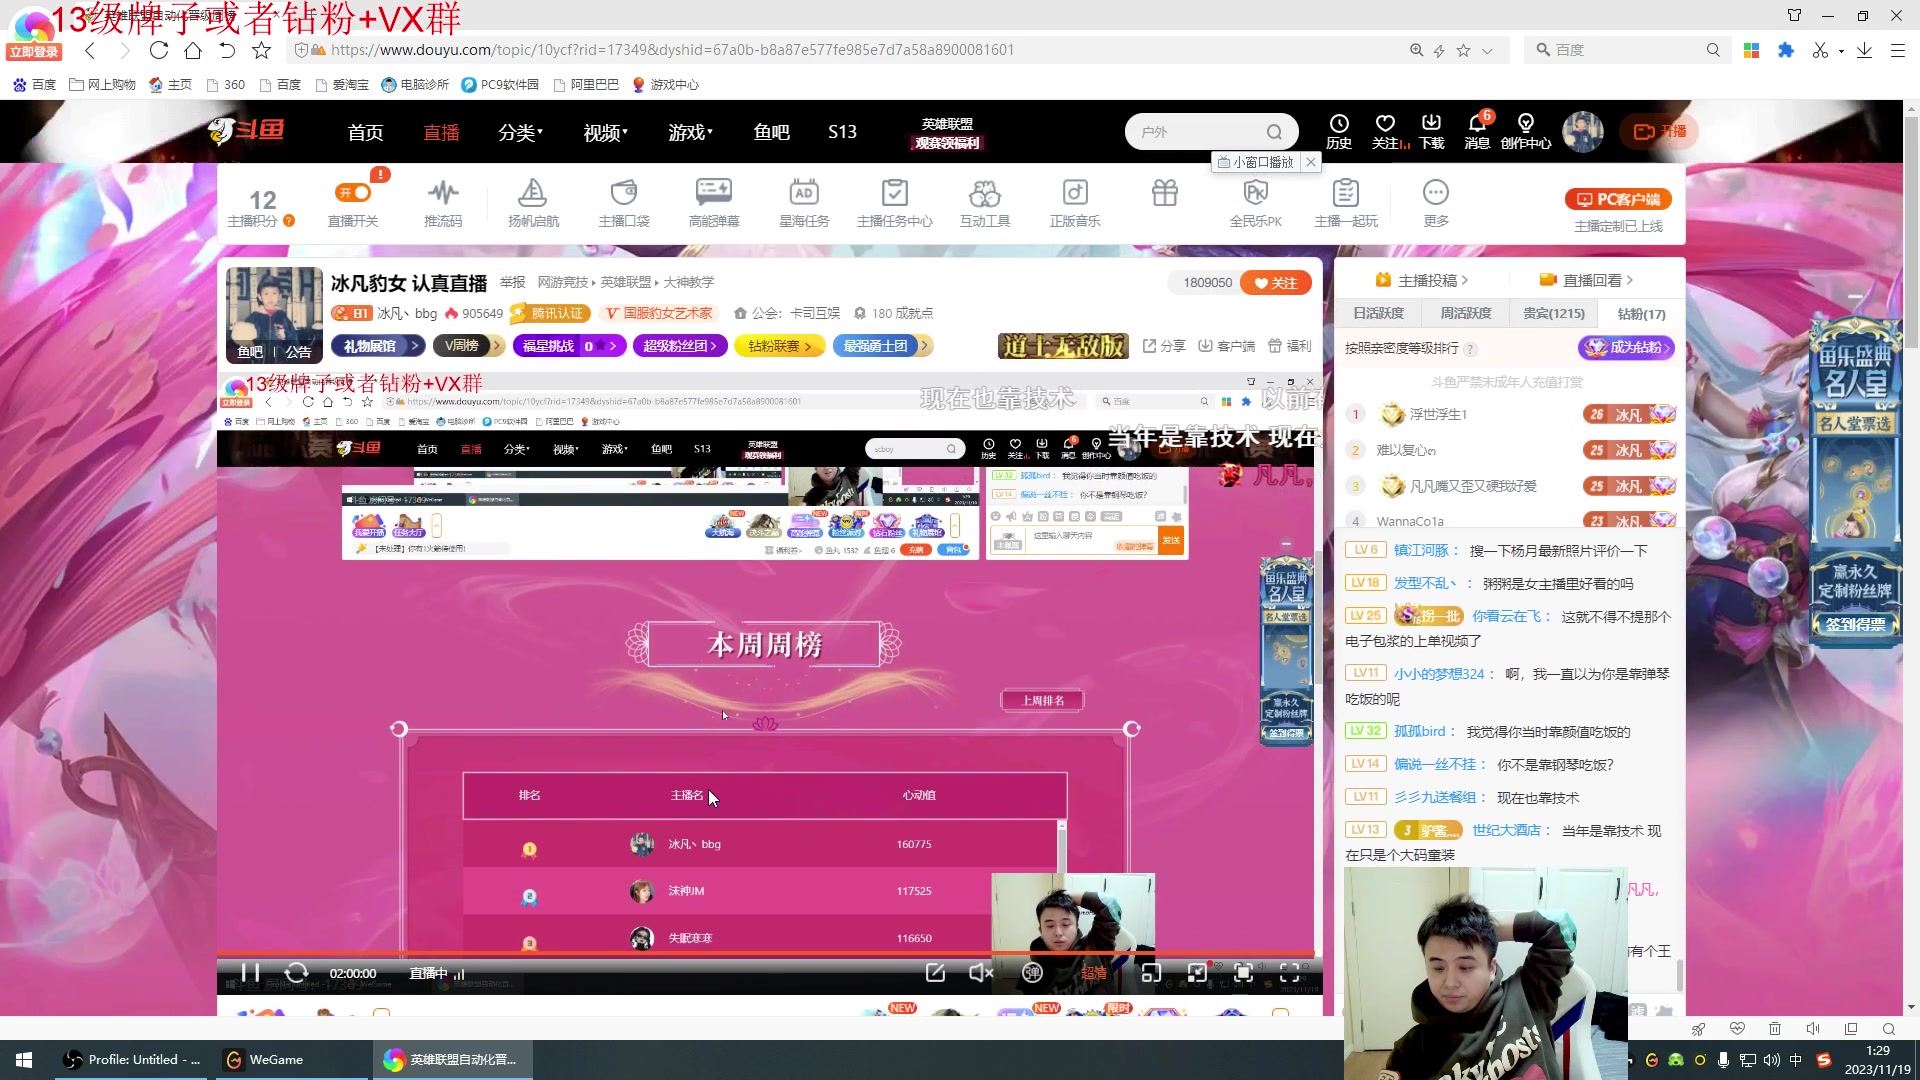Toggle the 直播开关 live switch
Screen dimensions: 1920x1080
point(353,193)
